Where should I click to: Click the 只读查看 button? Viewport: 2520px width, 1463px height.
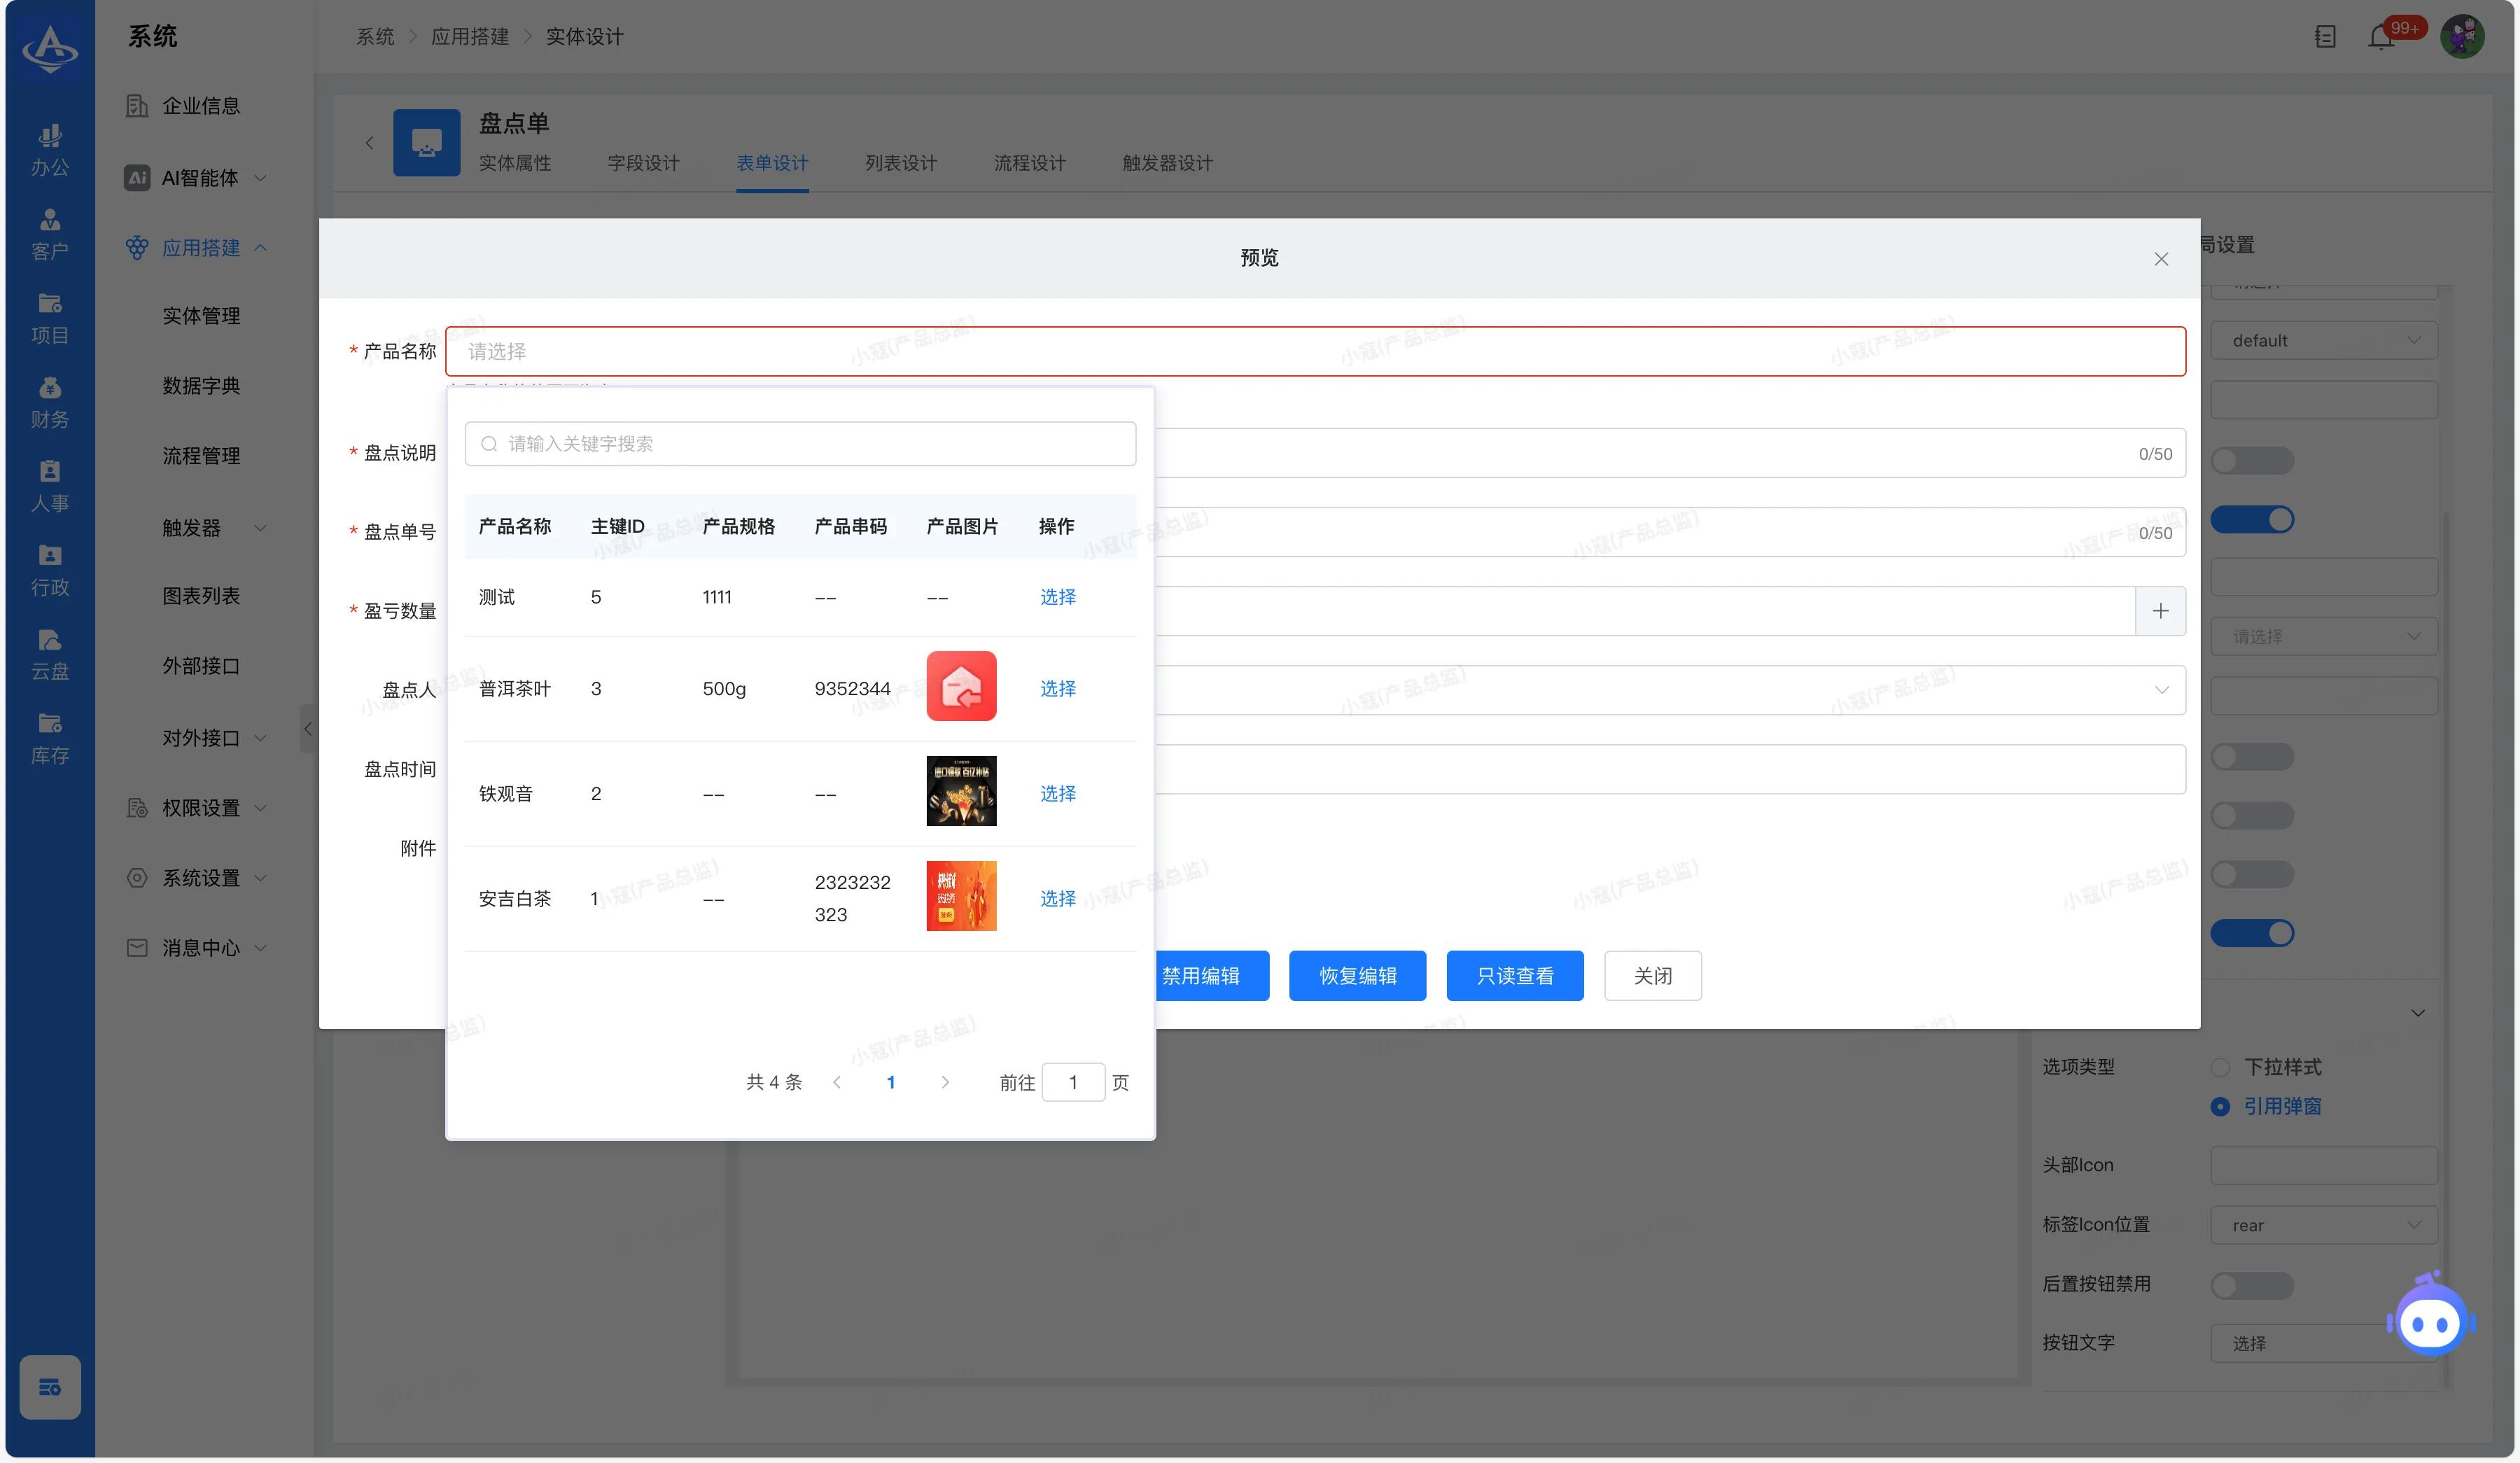pyautogui.click(x=1514, y=976)
